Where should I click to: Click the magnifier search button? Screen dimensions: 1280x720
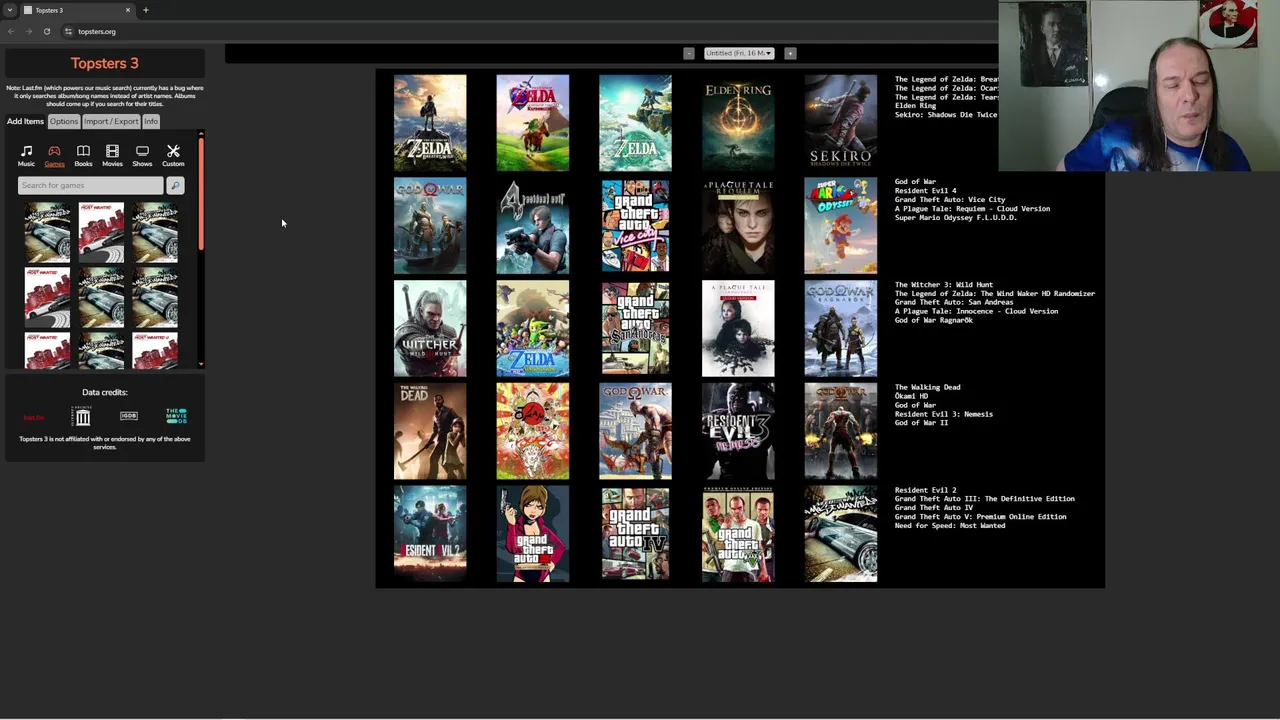click(x=175, y=185)
